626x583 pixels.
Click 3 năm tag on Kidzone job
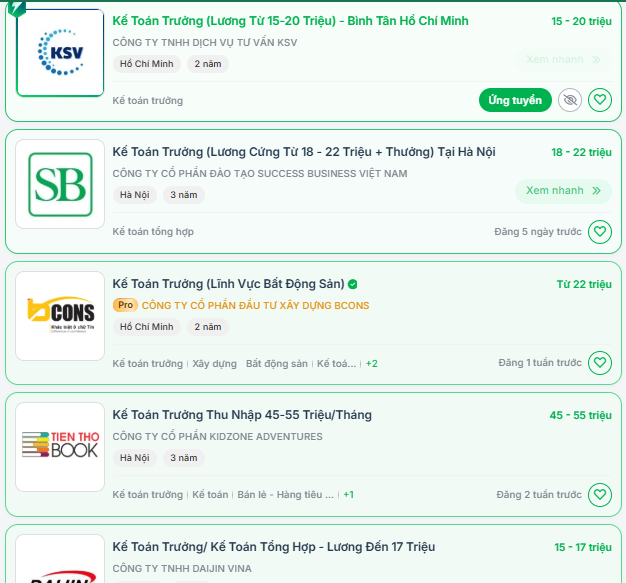tap(184, 458)
